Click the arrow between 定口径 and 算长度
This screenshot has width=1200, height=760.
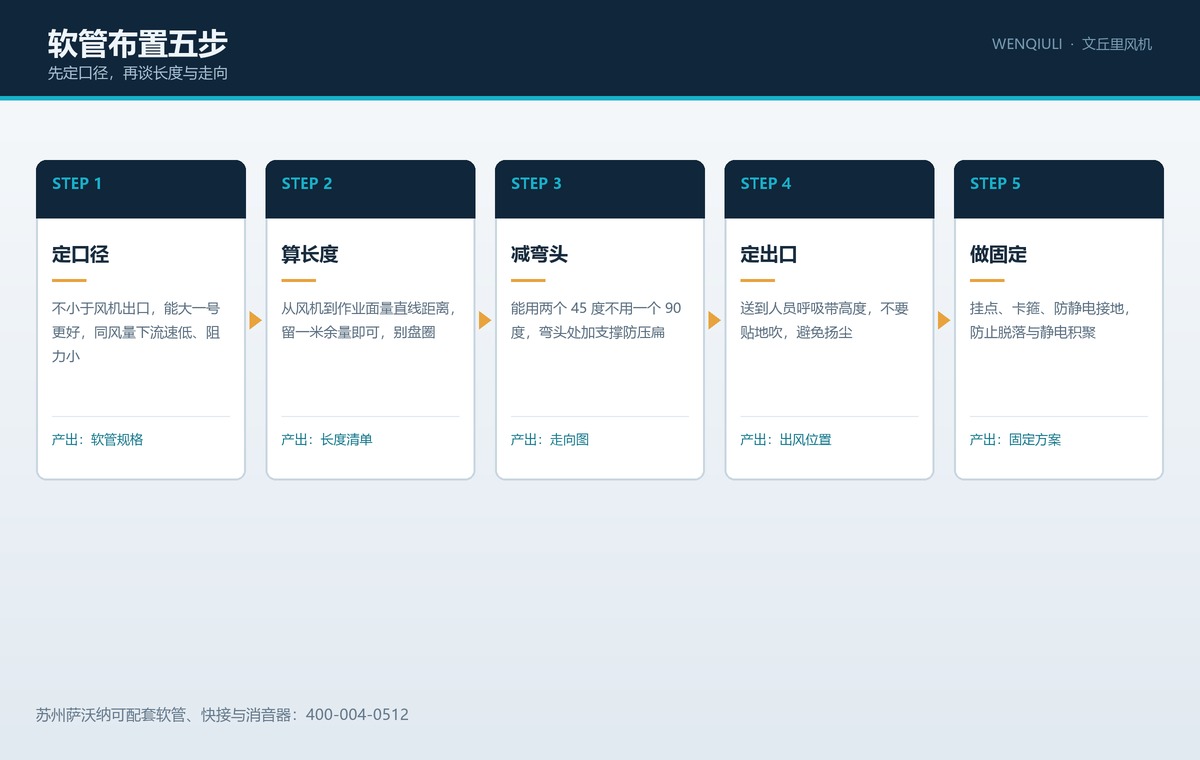click(255, 320)
